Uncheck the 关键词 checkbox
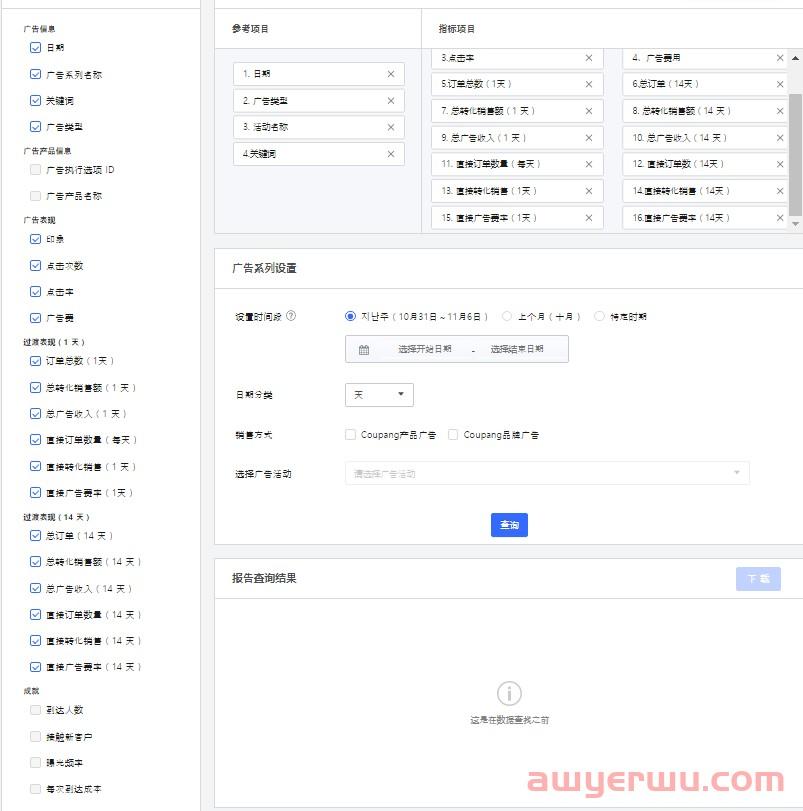The image size is (803, 811). pyautogui.click(x=36, y=101)
